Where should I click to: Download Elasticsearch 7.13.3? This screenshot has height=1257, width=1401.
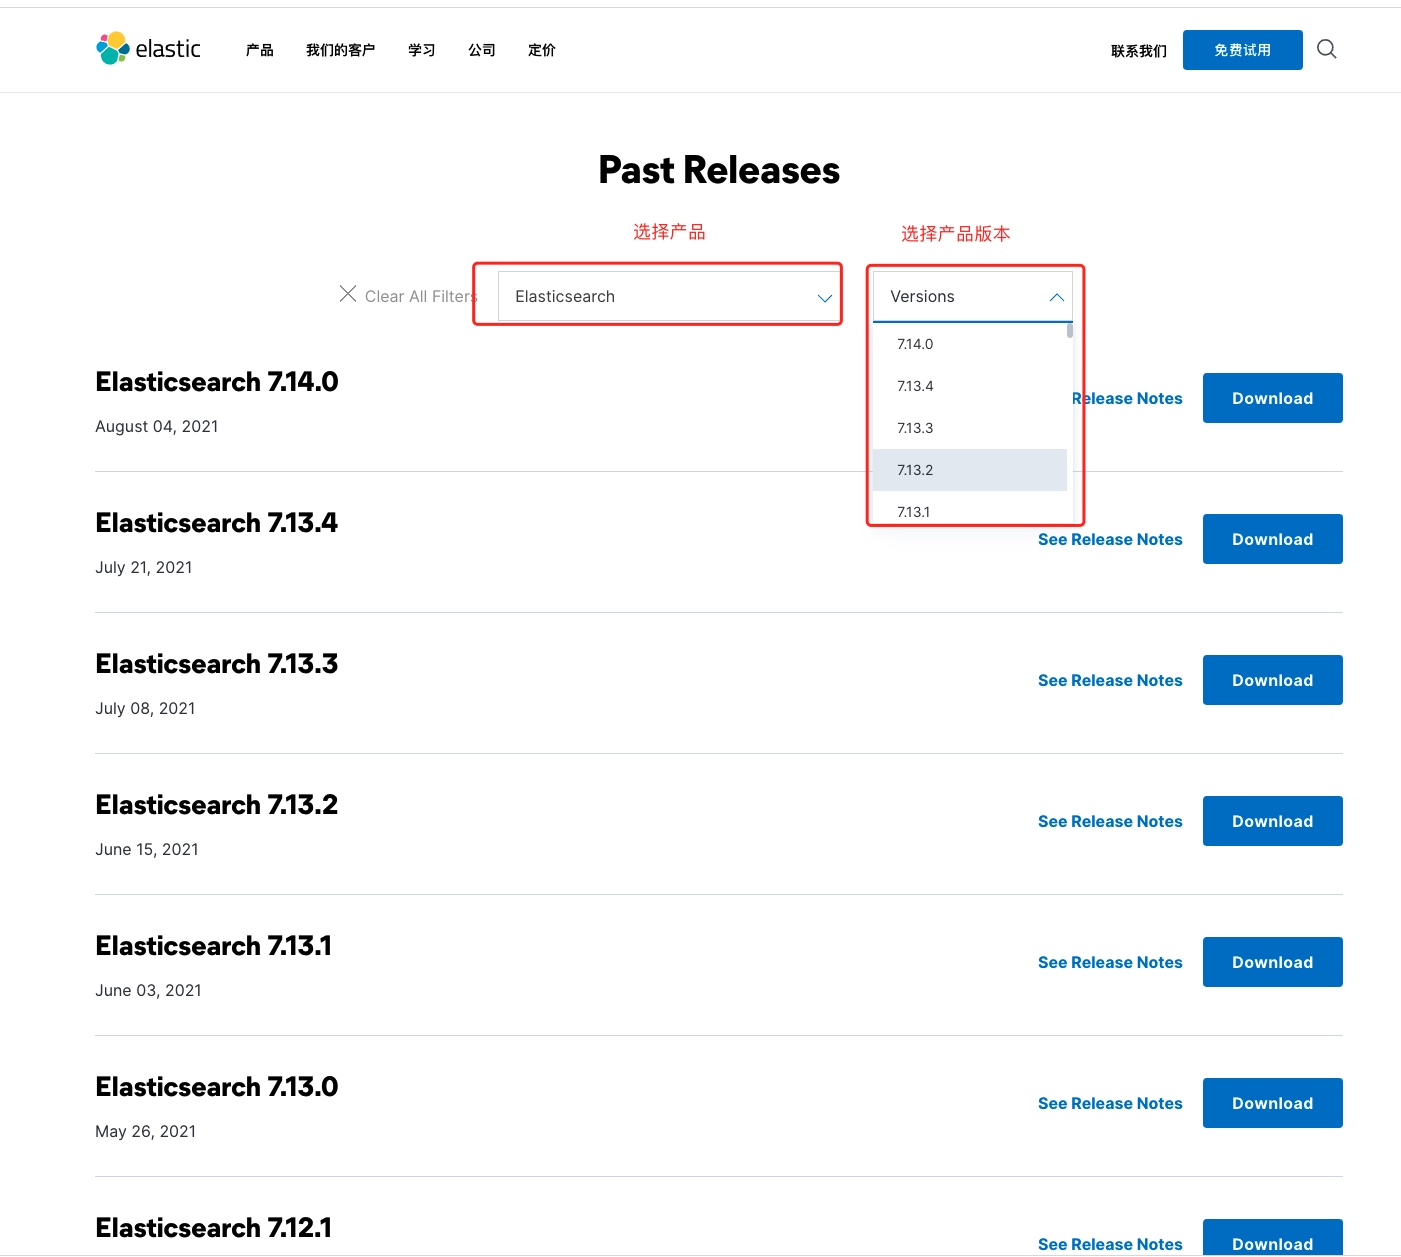[x=1272, y=680]
